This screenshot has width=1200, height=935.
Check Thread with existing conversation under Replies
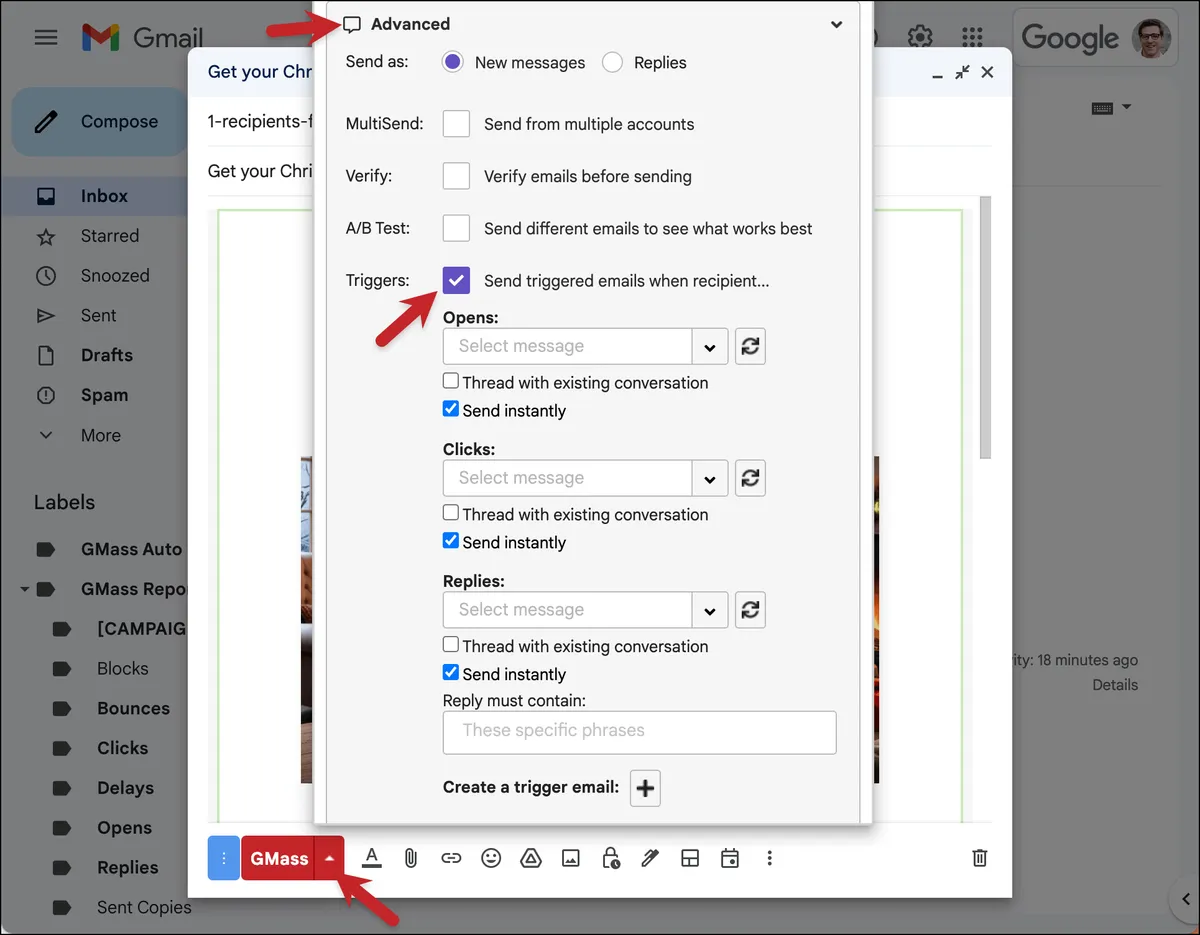[x=451, y=645]
